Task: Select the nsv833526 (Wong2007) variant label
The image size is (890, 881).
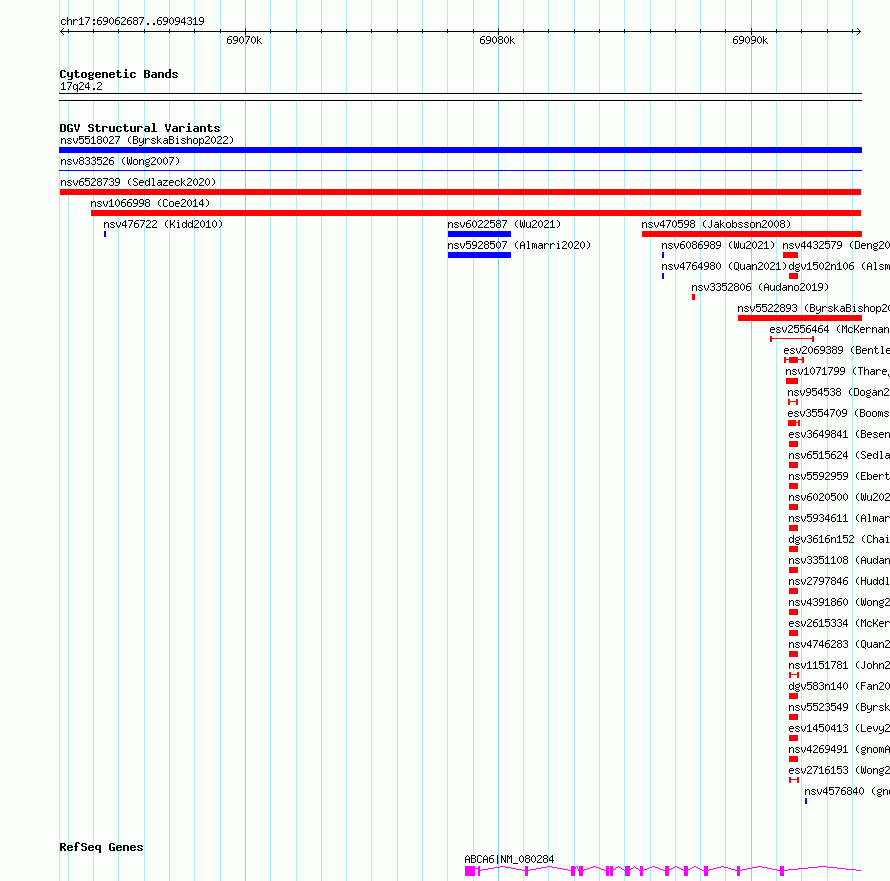Action: tap(120, 161)
